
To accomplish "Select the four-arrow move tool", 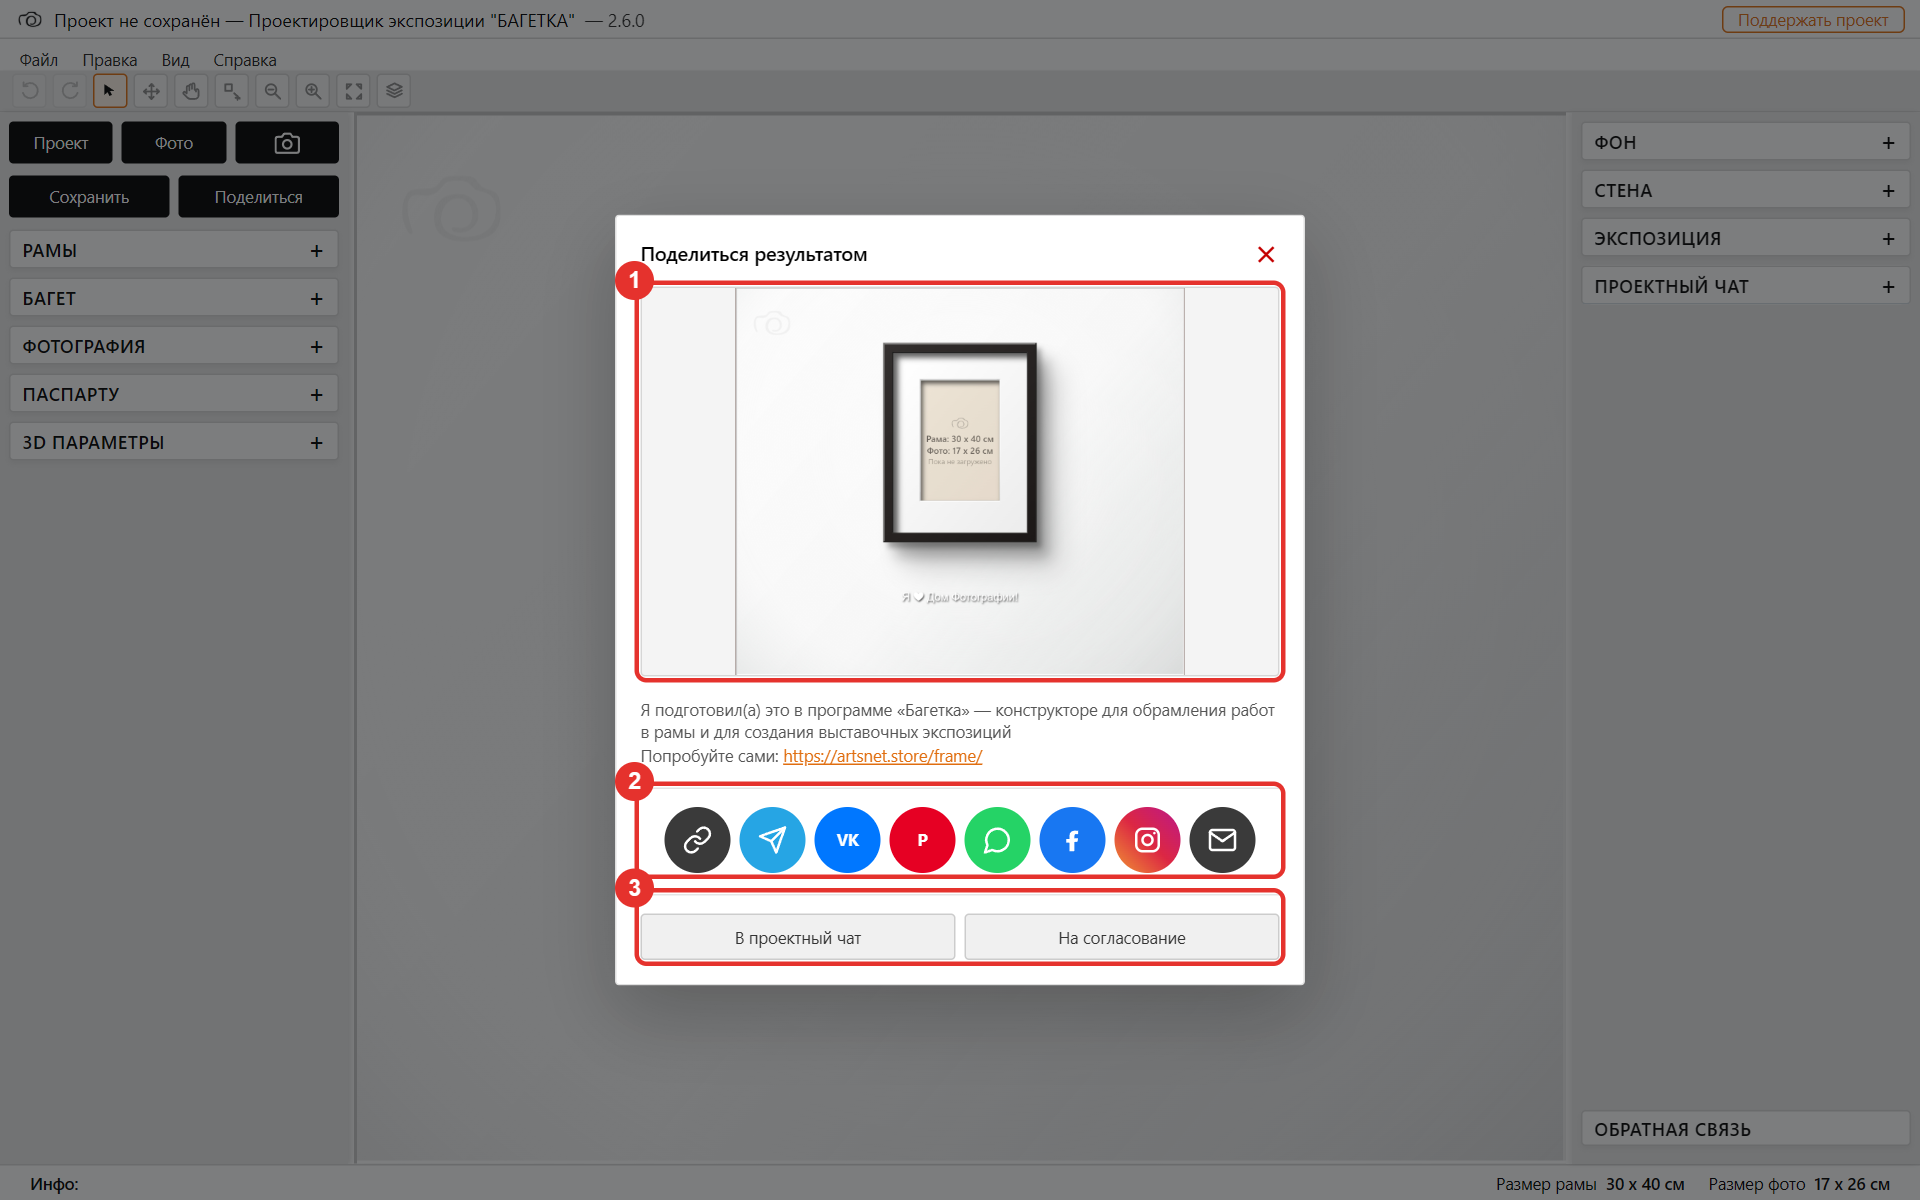I will [151, 91].
